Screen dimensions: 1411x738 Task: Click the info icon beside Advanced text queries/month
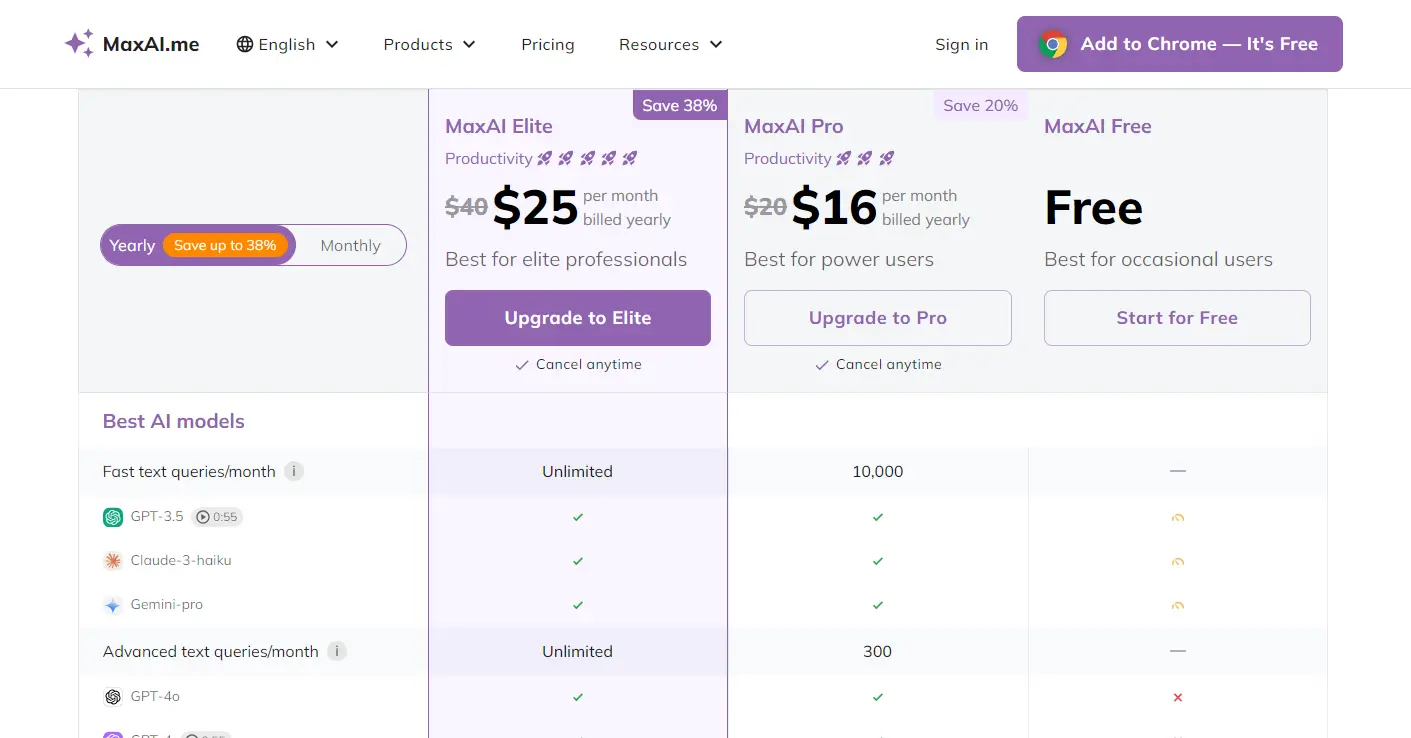click(337, 651)
